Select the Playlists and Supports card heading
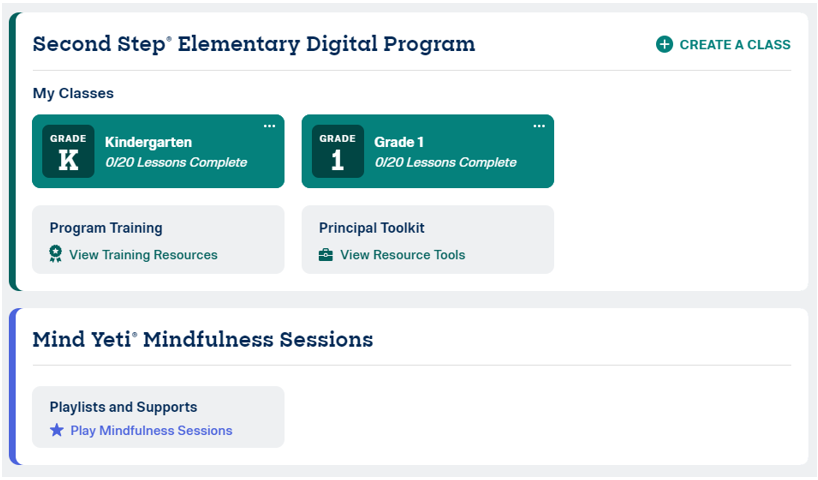818x480 pixels. (x=123, y=407)
